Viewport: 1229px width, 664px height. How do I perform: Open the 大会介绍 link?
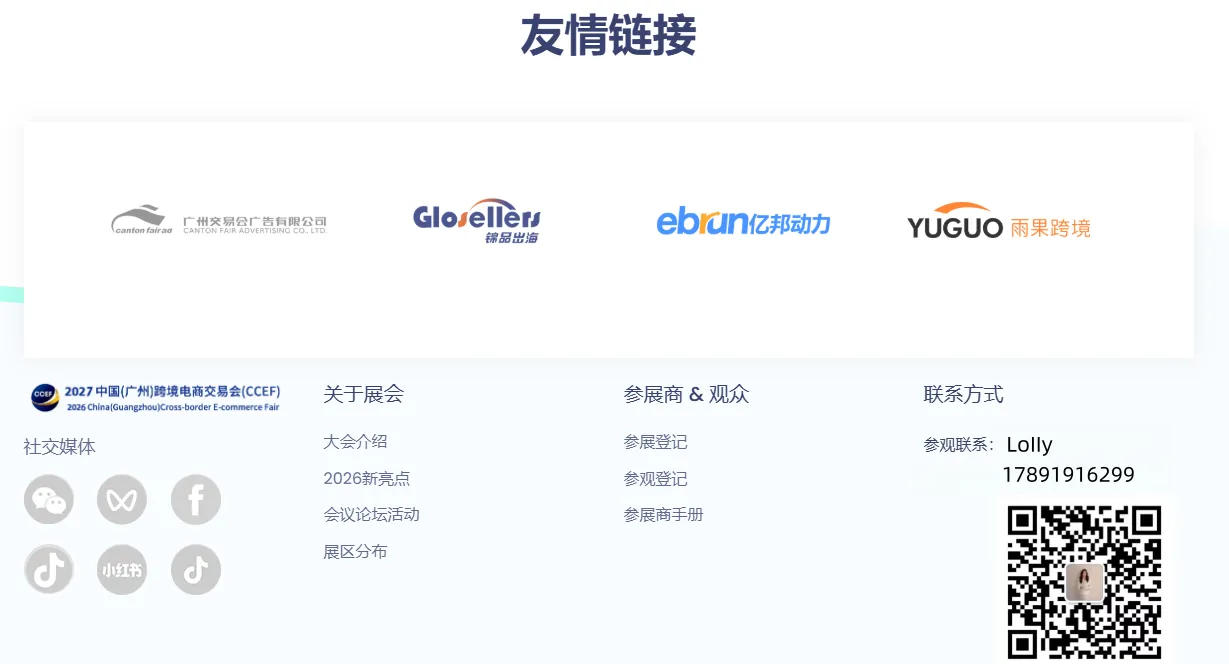pos(355,441)
